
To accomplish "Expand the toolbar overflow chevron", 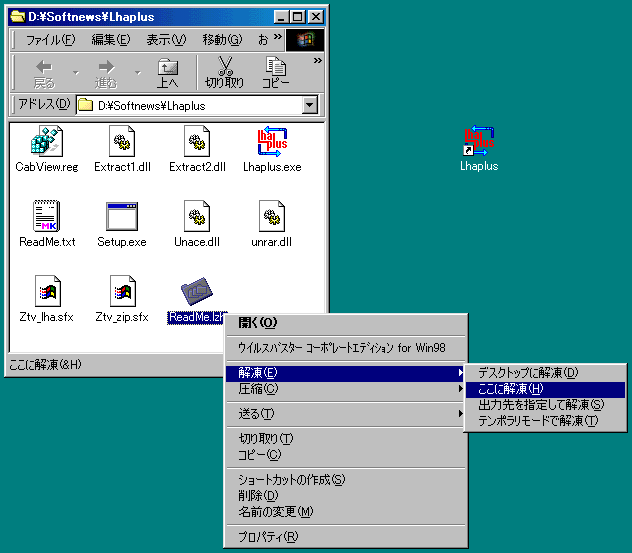I will [318, 61].
